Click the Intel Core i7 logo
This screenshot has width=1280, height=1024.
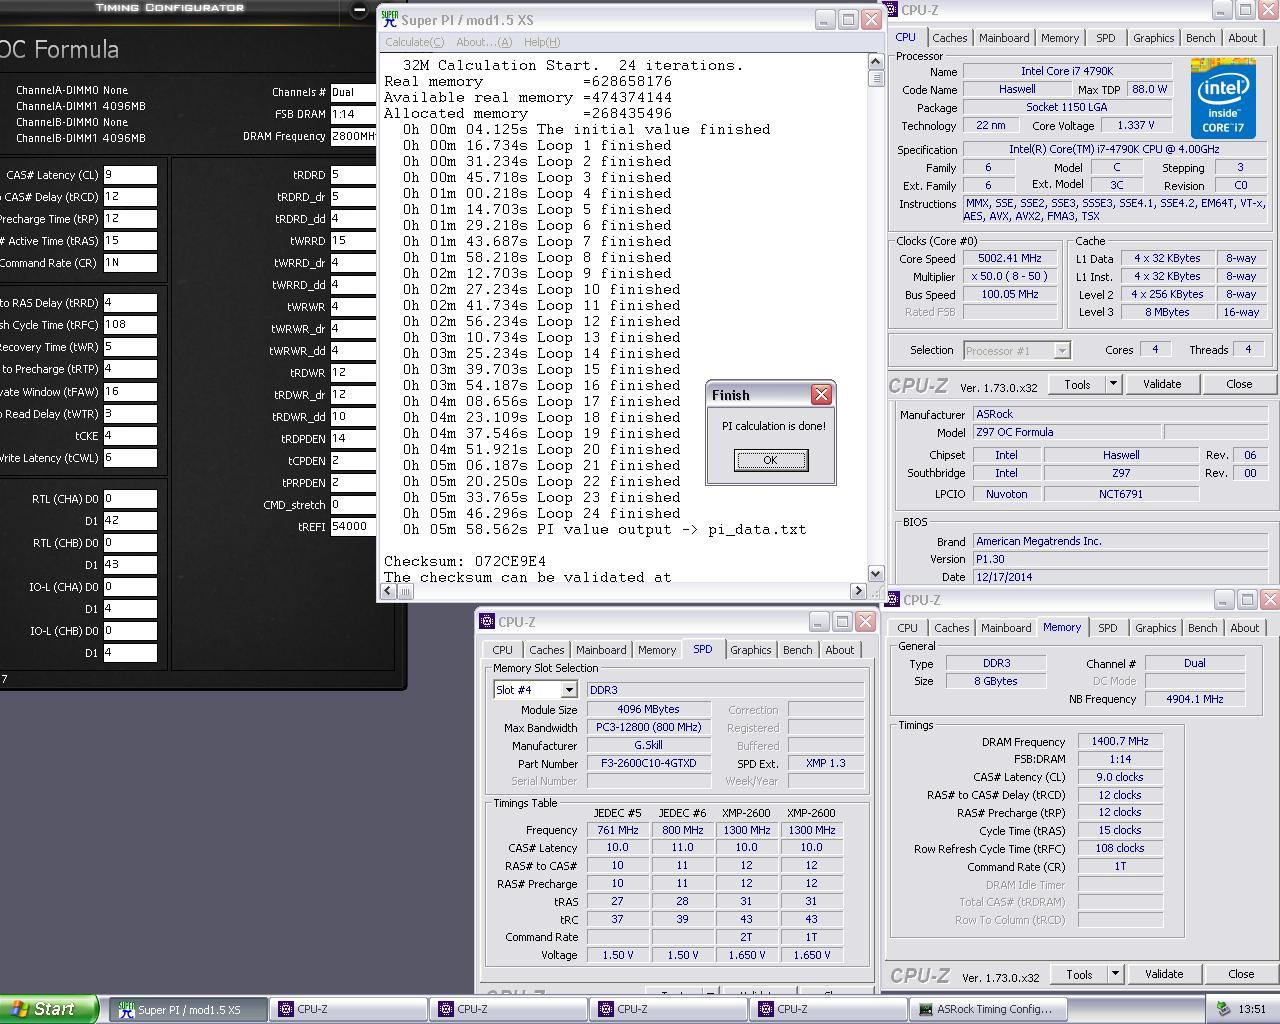(1223, 98)
